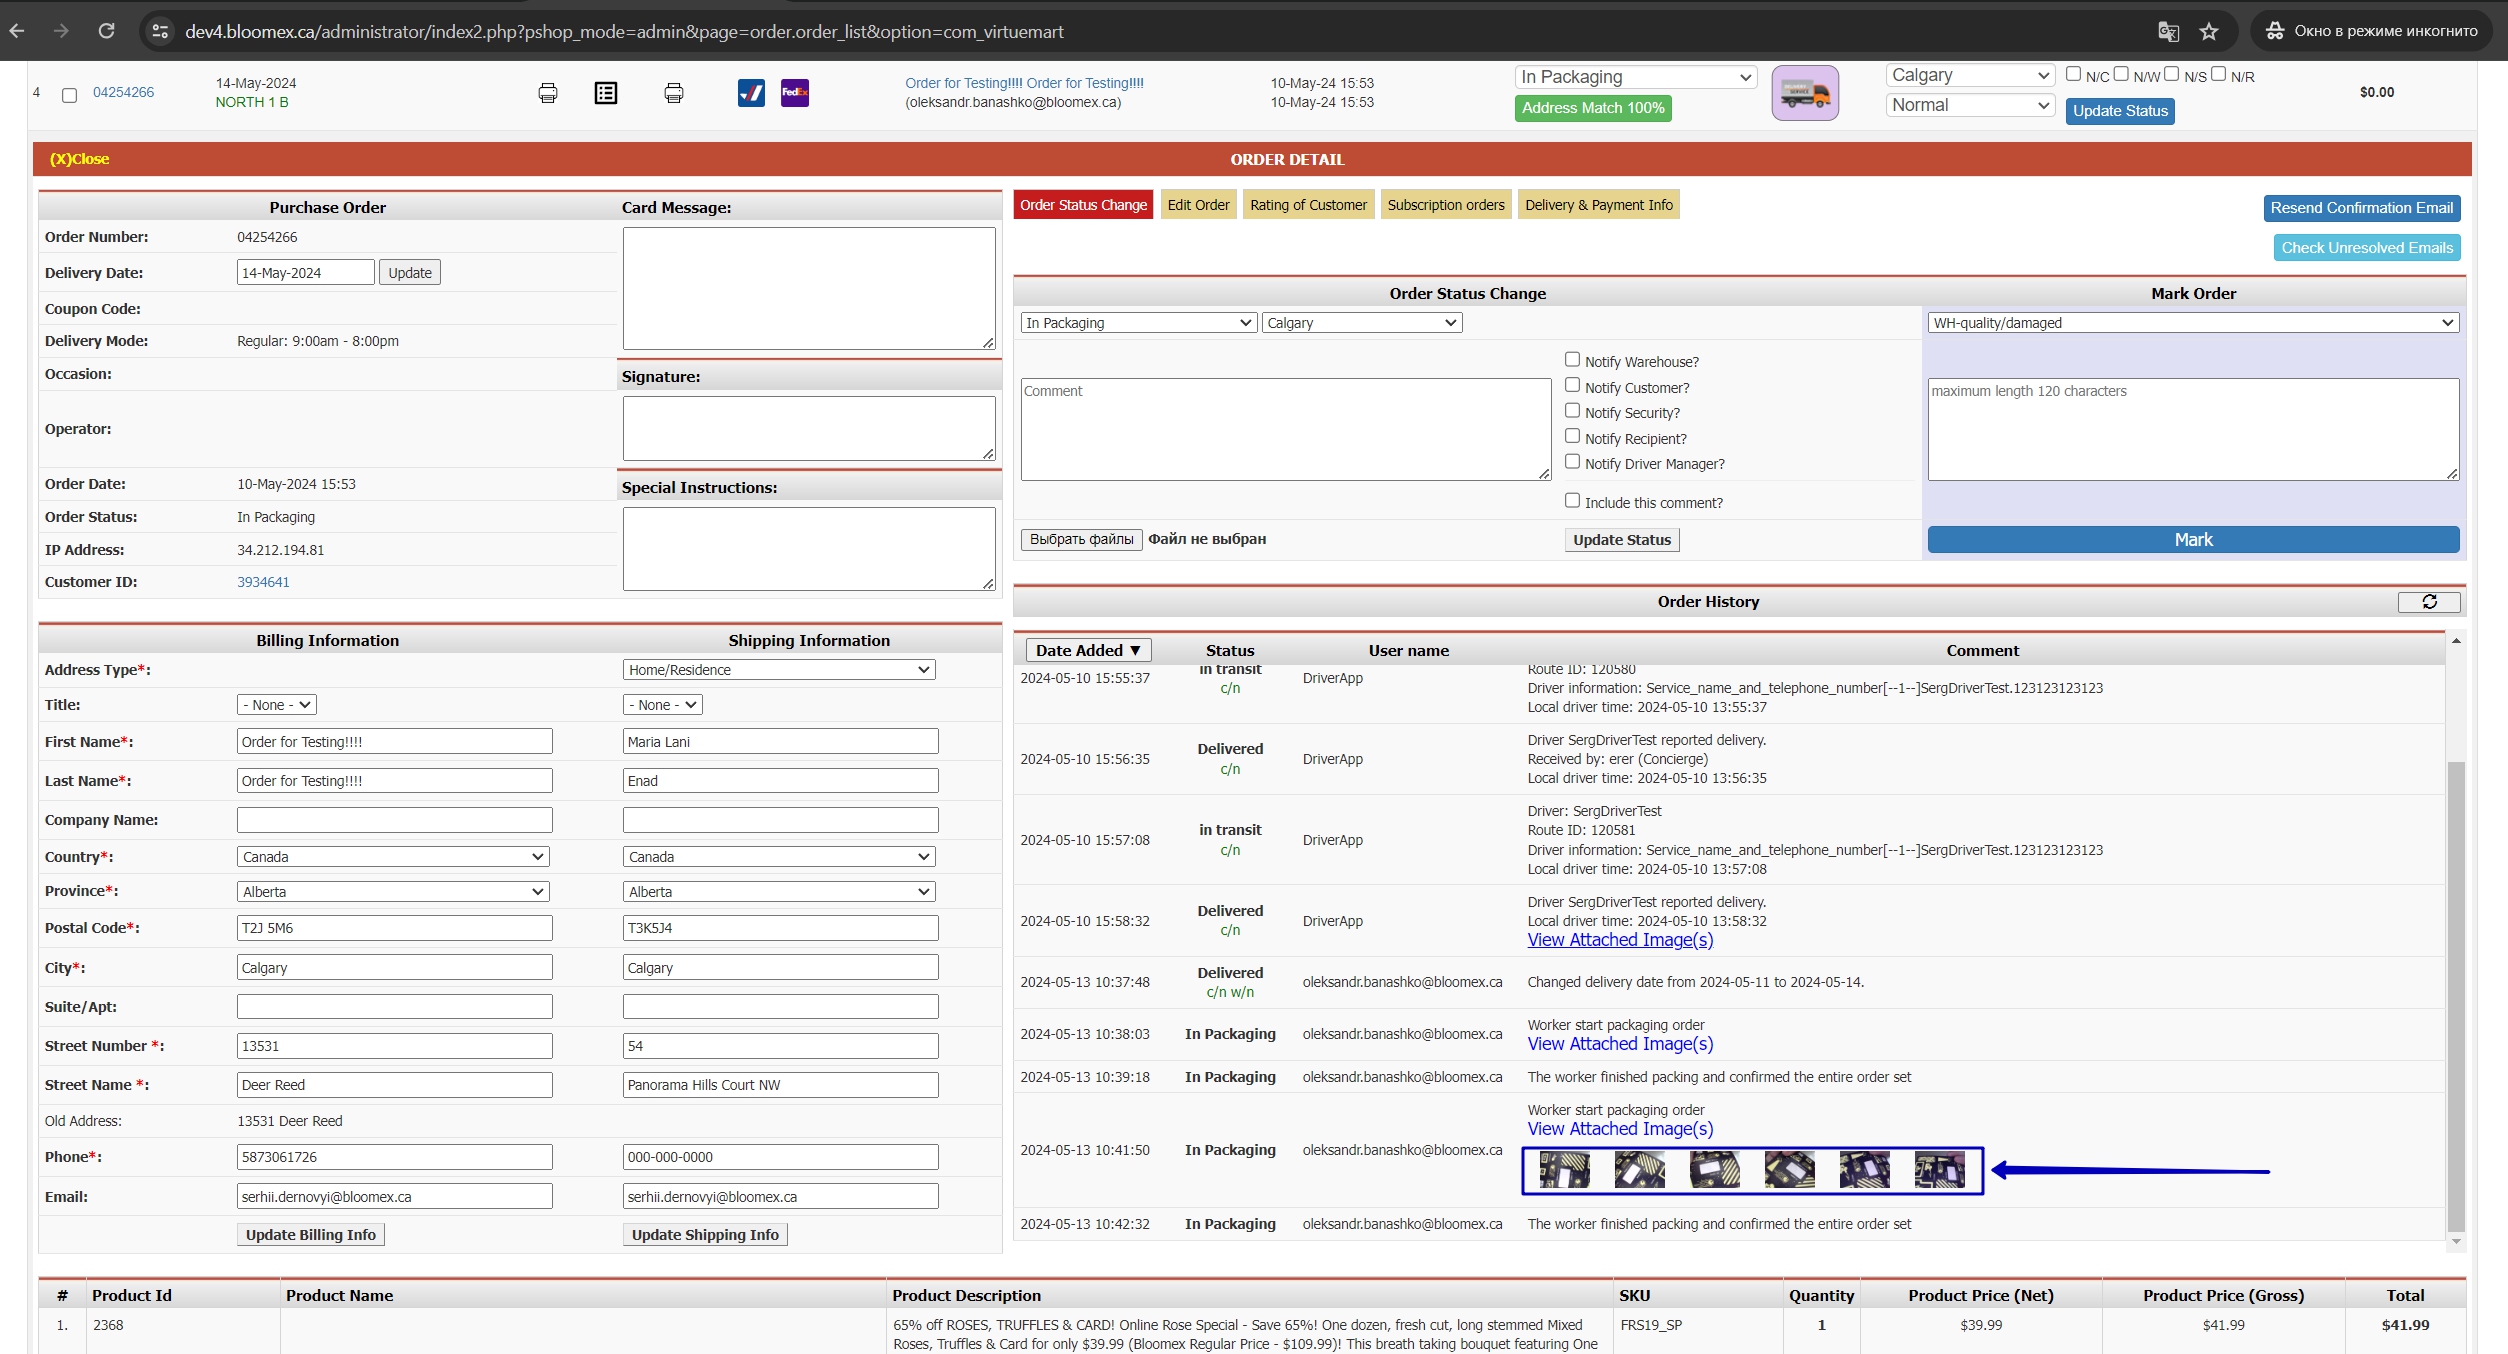2508x1354 pixels.
Task: Check Include this comment option
Action: (x=1572, y=501)
